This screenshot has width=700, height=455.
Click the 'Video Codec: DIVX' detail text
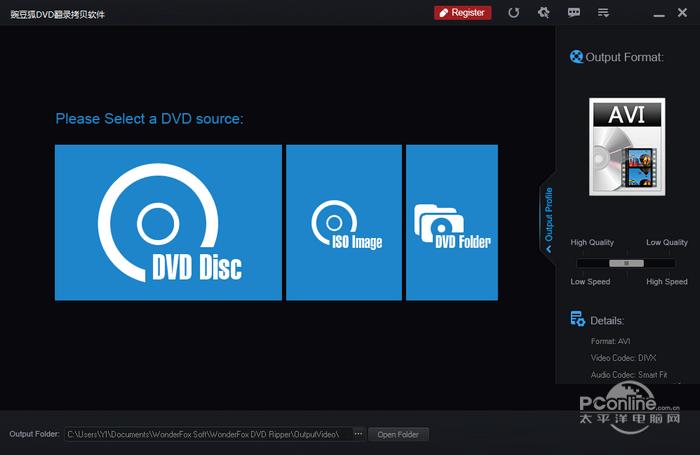(623, 358)
